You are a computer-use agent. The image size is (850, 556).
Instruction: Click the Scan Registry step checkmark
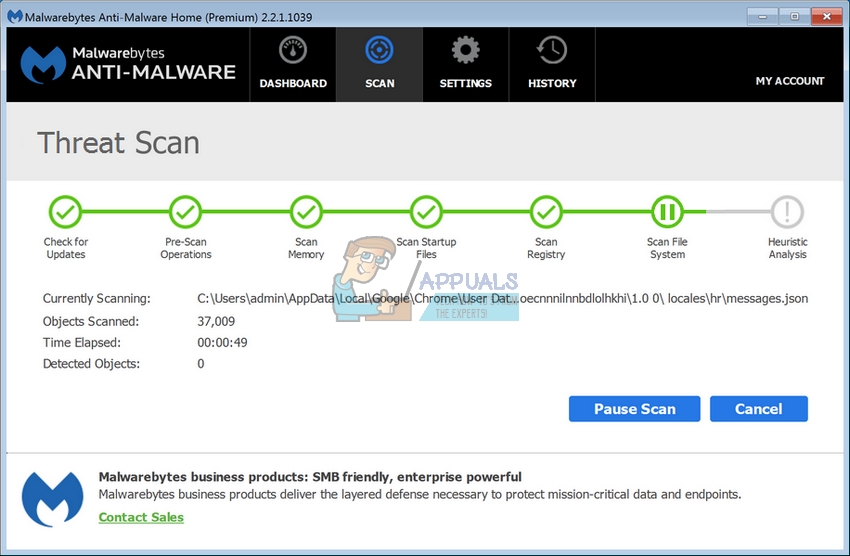tap(546, 212)
